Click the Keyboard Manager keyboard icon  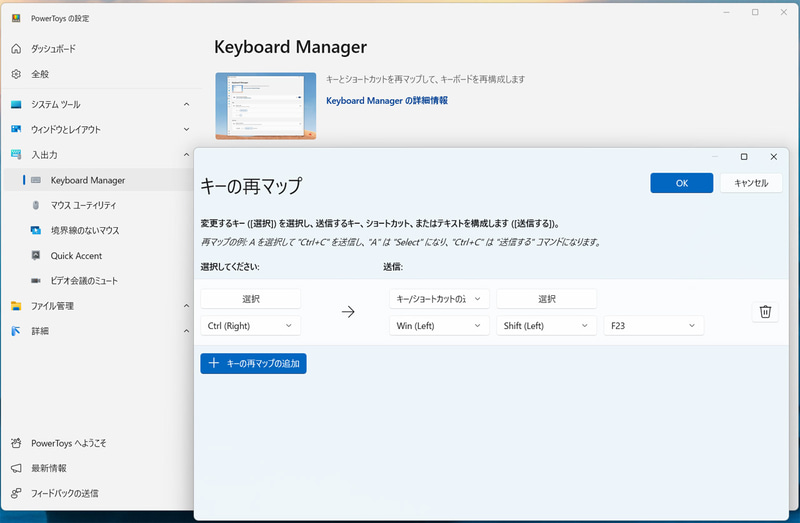[36, 180]
